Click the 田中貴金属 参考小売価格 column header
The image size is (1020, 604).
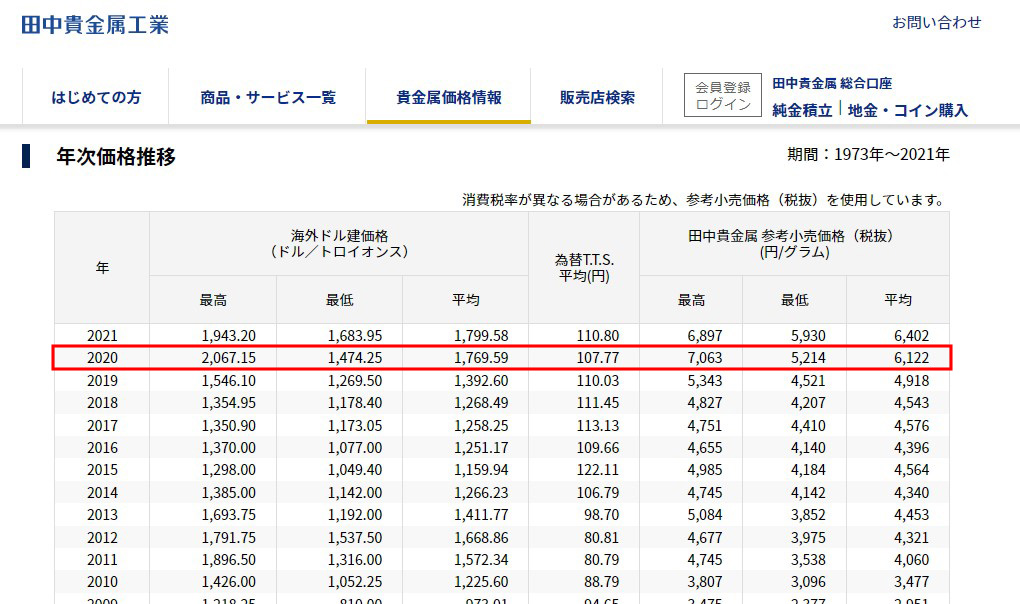(794, 243)
